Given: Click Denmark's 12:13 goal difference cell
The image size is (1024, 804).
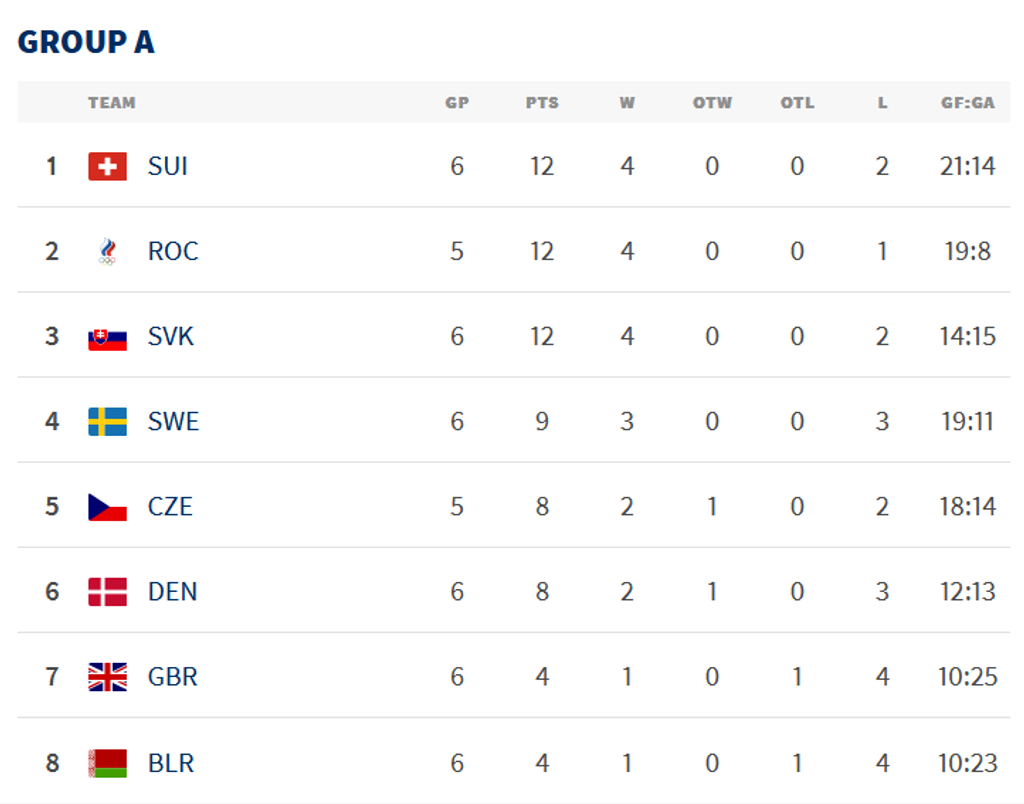Looking at the screenshot, I should [967, 592].
